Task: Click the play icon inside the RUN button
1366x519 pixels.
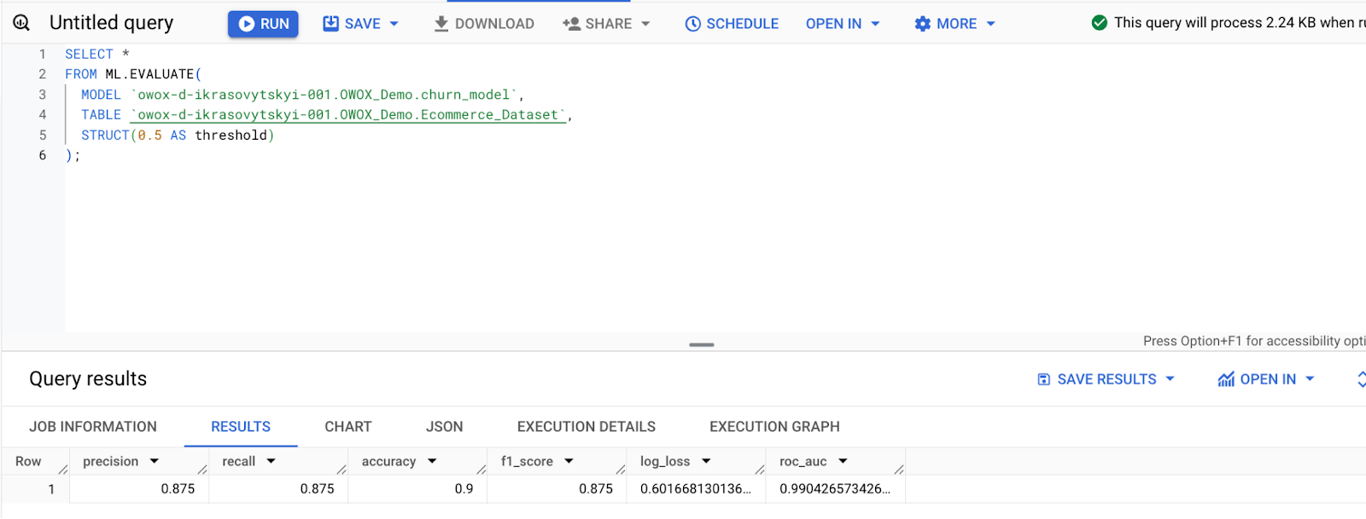Action: [246, 24]
